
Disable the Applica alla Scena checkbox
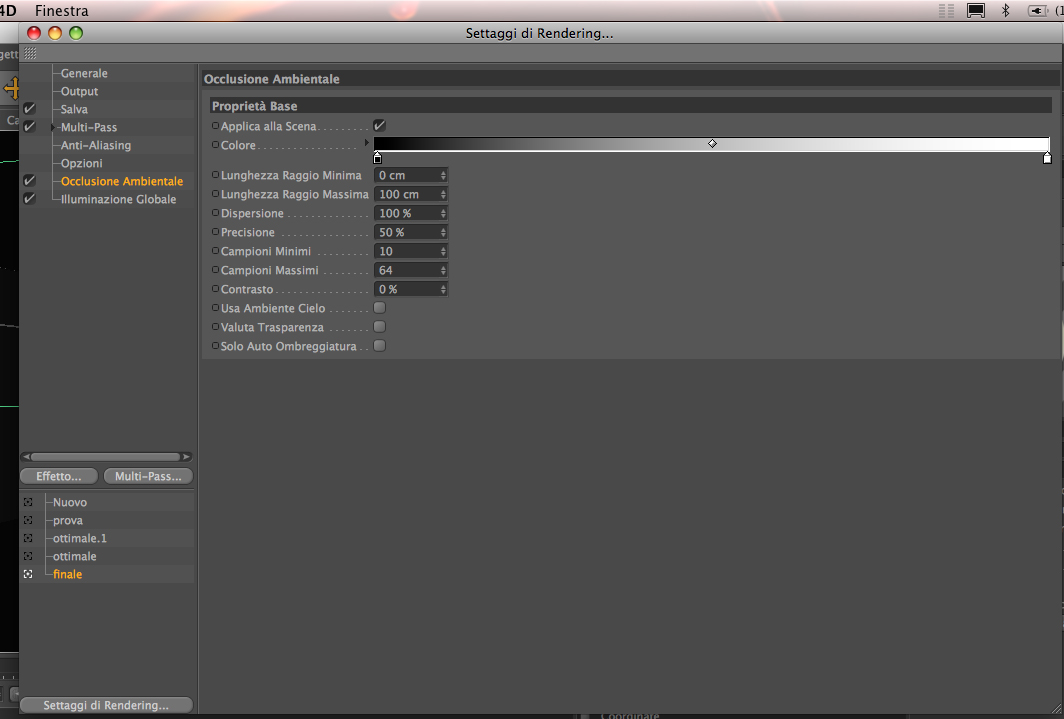tap(379, 125)
